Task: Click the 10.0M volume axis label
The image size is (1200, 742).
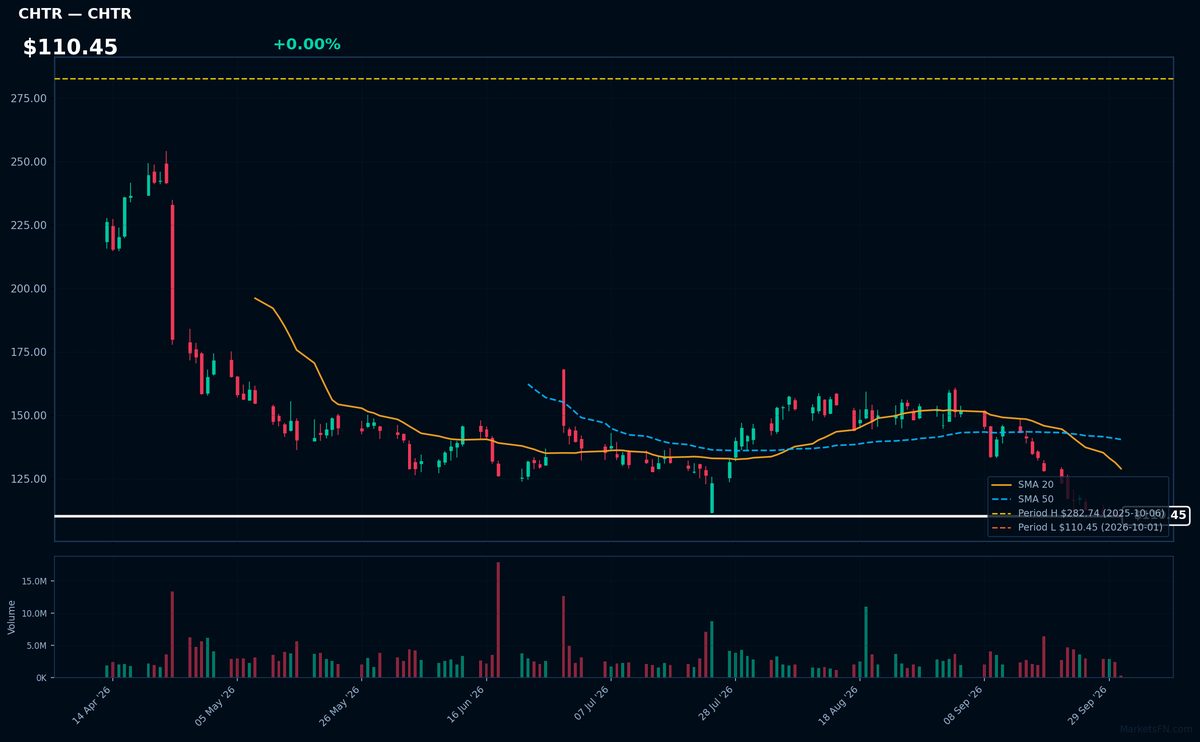Action: [33, 613]
